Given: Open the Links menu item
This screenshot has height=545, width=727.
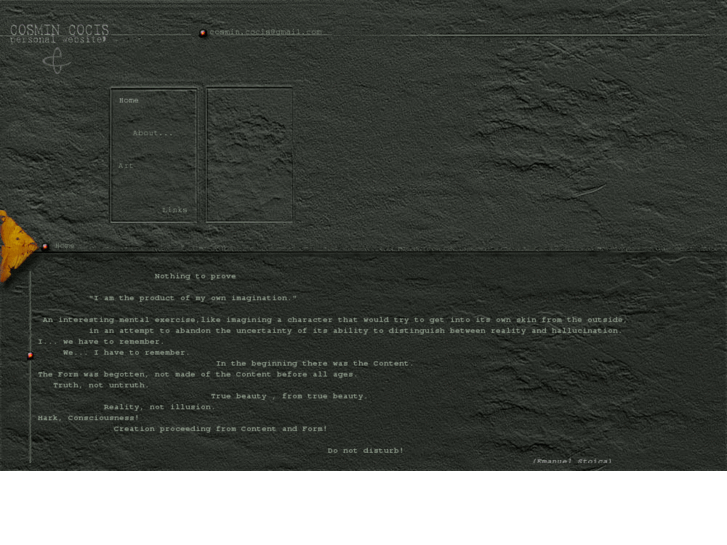Looking at the screenshot, I should [175, 210].
